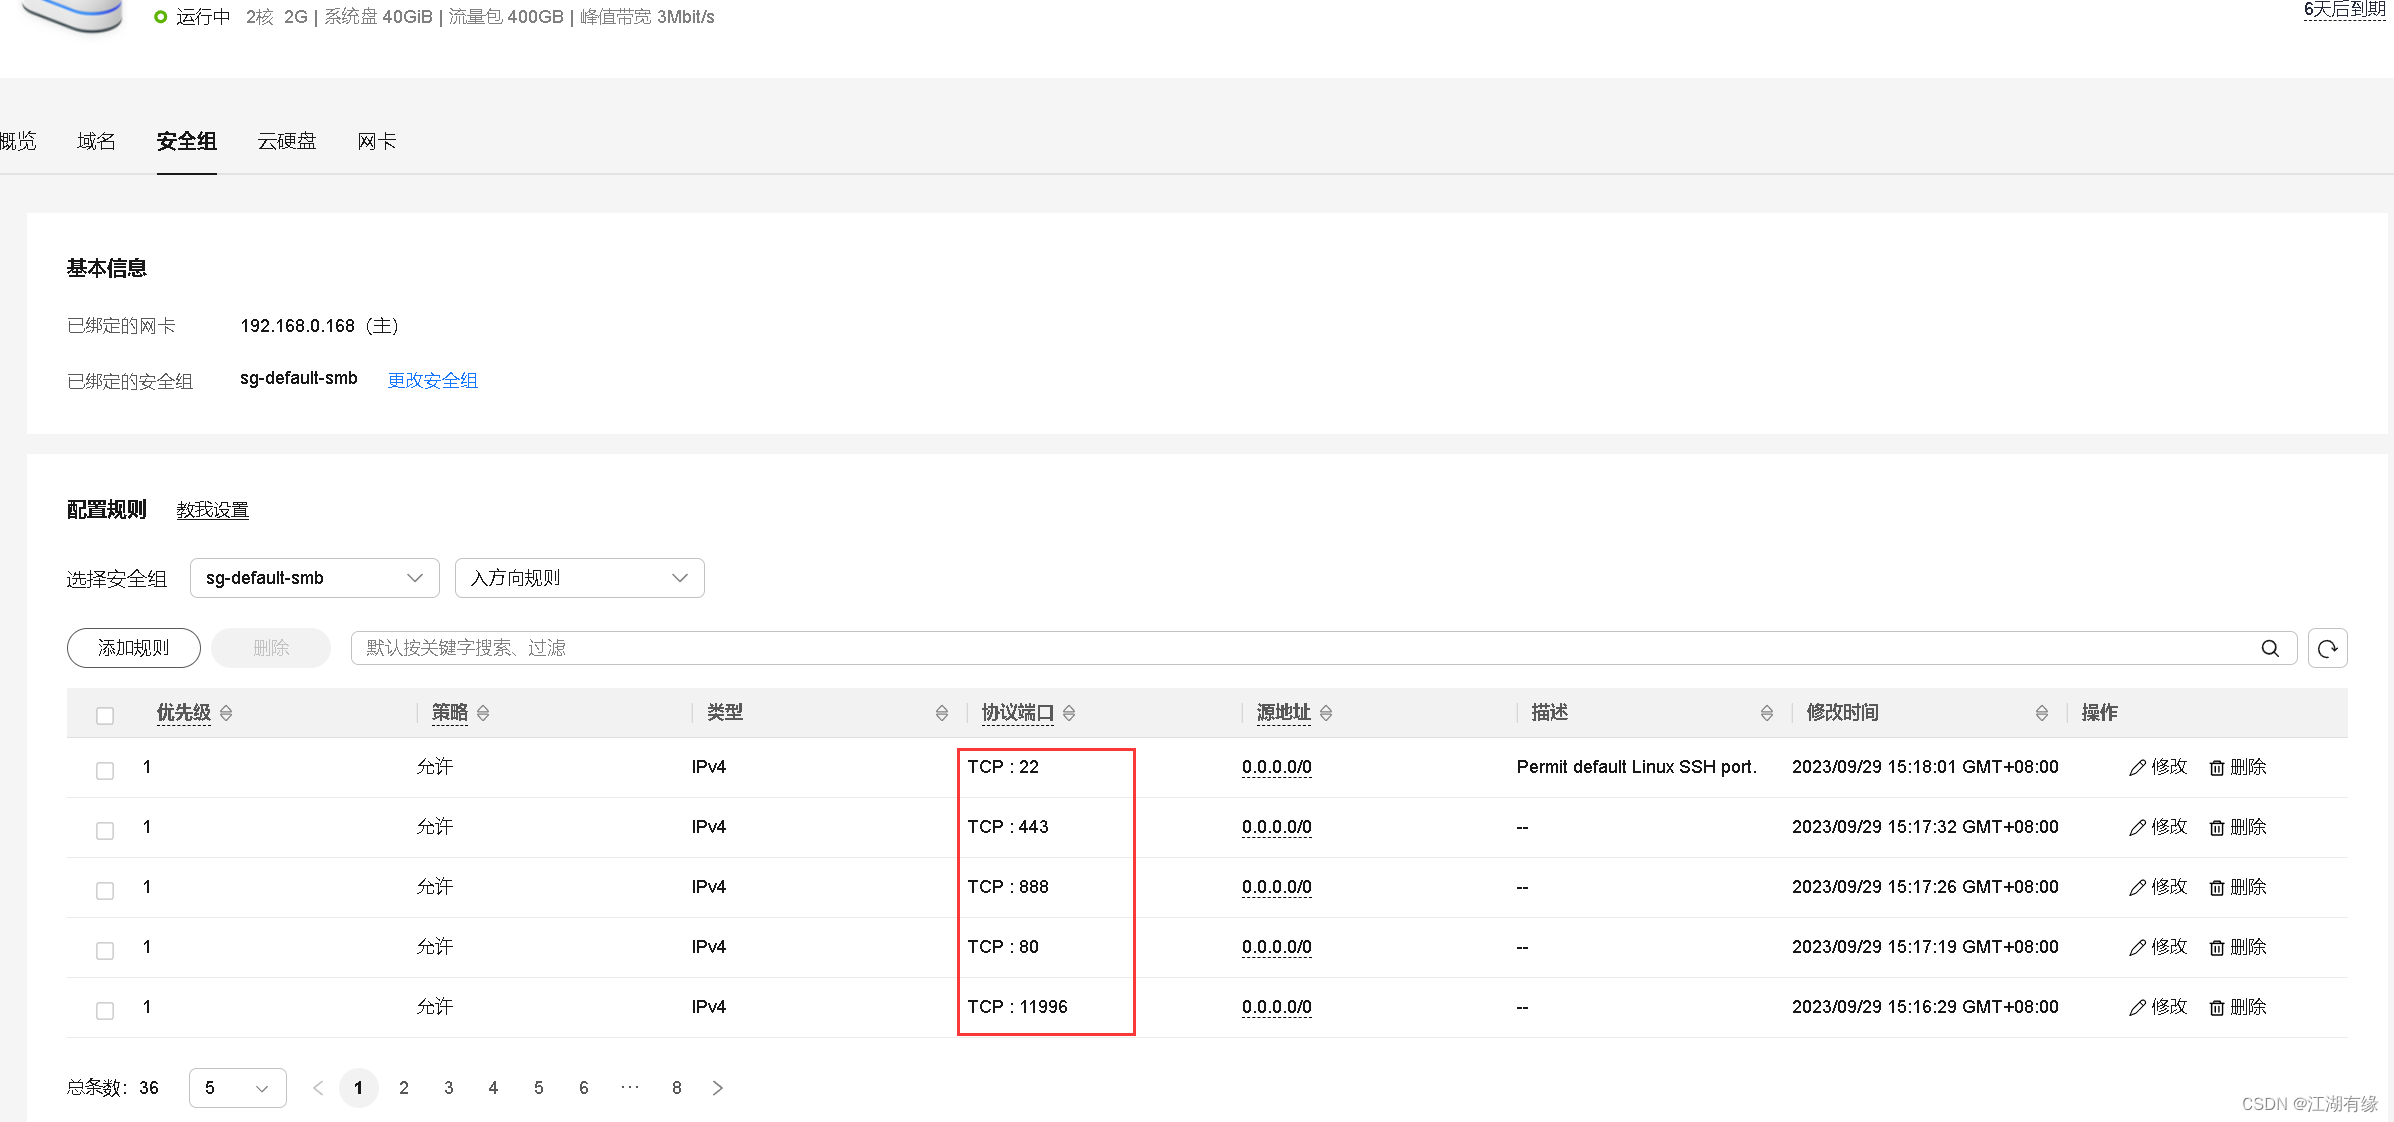Switch to the 云硬盘 tab
Image resolution: width=2394 pixels, height=1122 pixels.
click(x=287, y=141)
